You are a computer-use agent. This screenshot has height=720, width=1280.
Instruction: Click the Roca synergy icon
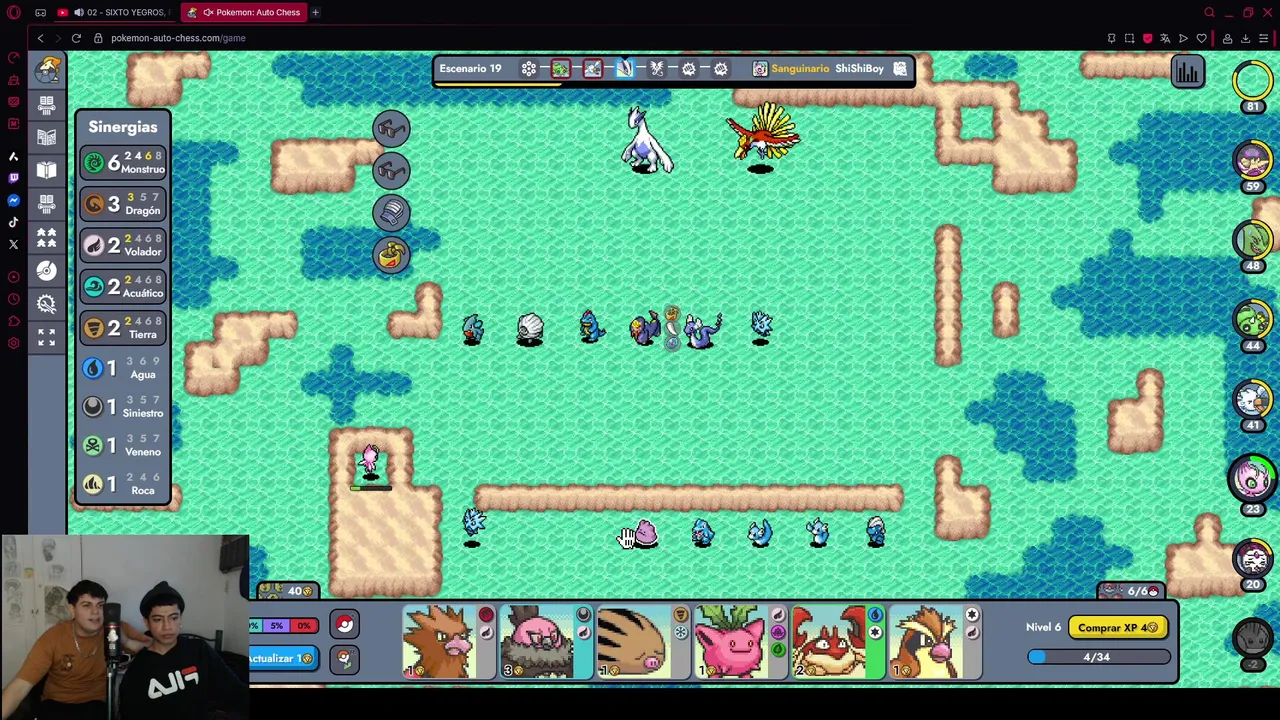click(93, 484)
